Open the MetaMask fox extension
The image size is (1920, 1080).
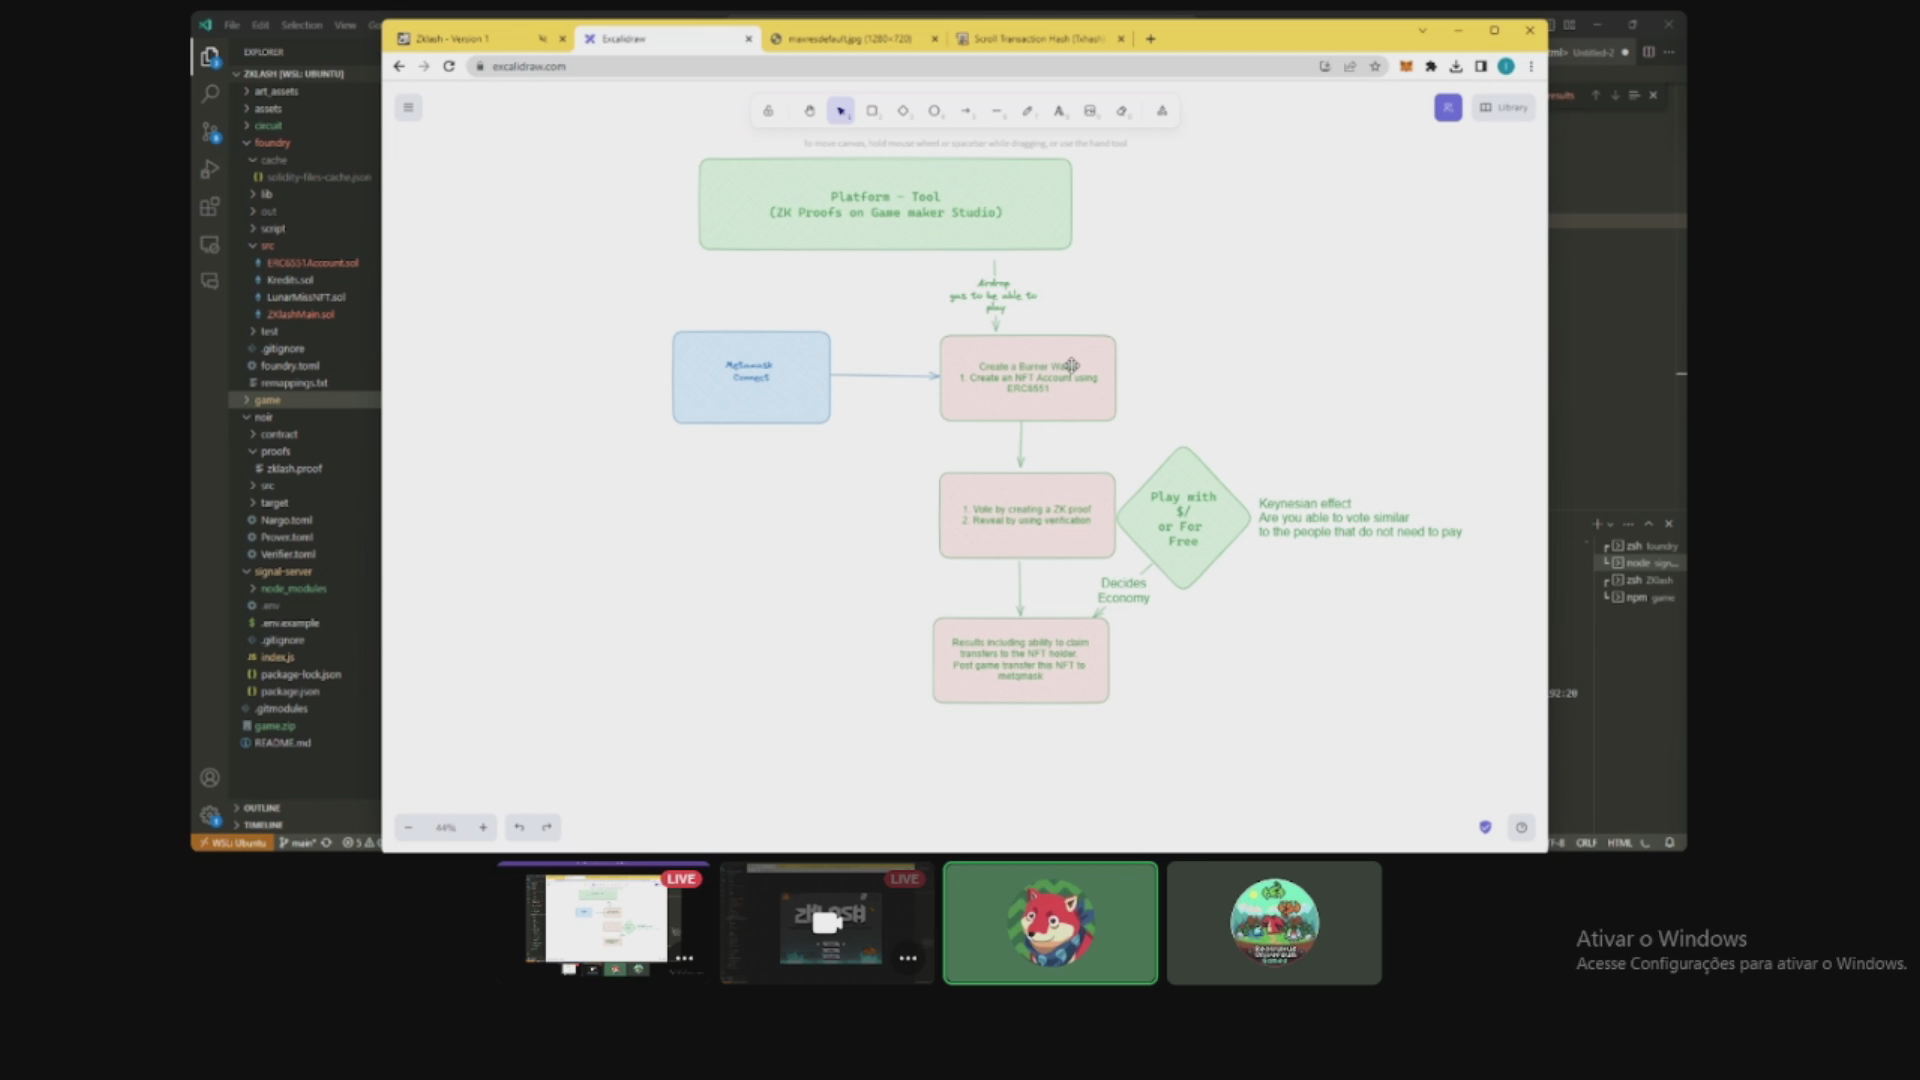click(x=1405, y=66)
